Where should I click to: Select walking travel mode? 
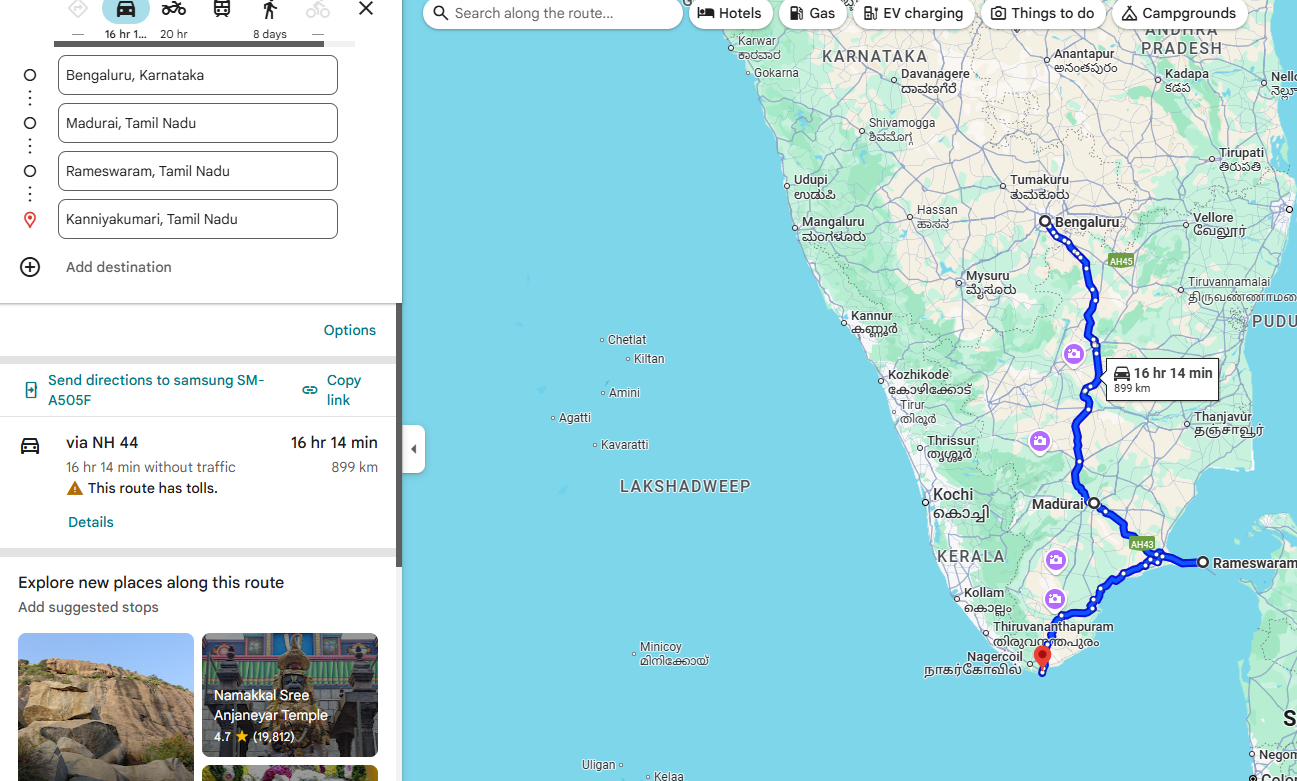[x=270, y=10]
